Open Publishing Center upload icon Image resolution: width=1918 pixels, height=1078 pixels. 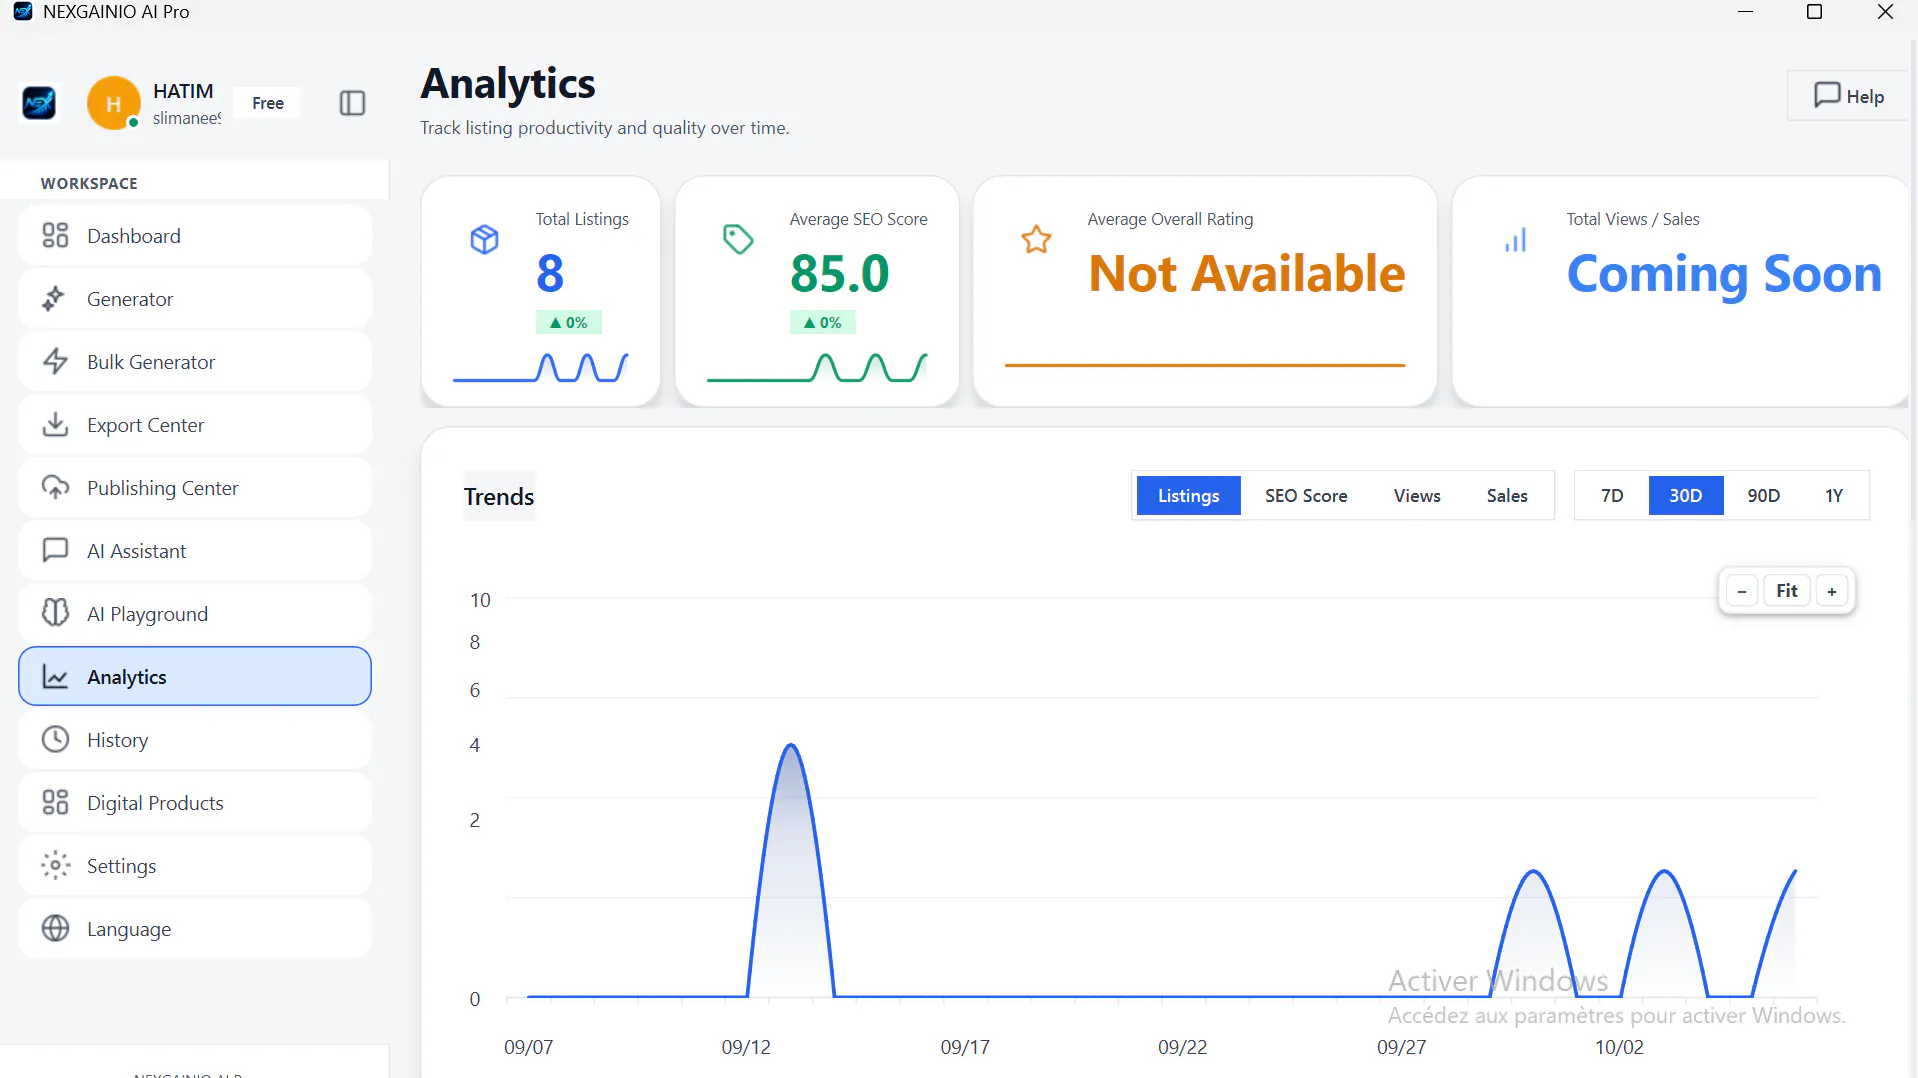point(55,488)
